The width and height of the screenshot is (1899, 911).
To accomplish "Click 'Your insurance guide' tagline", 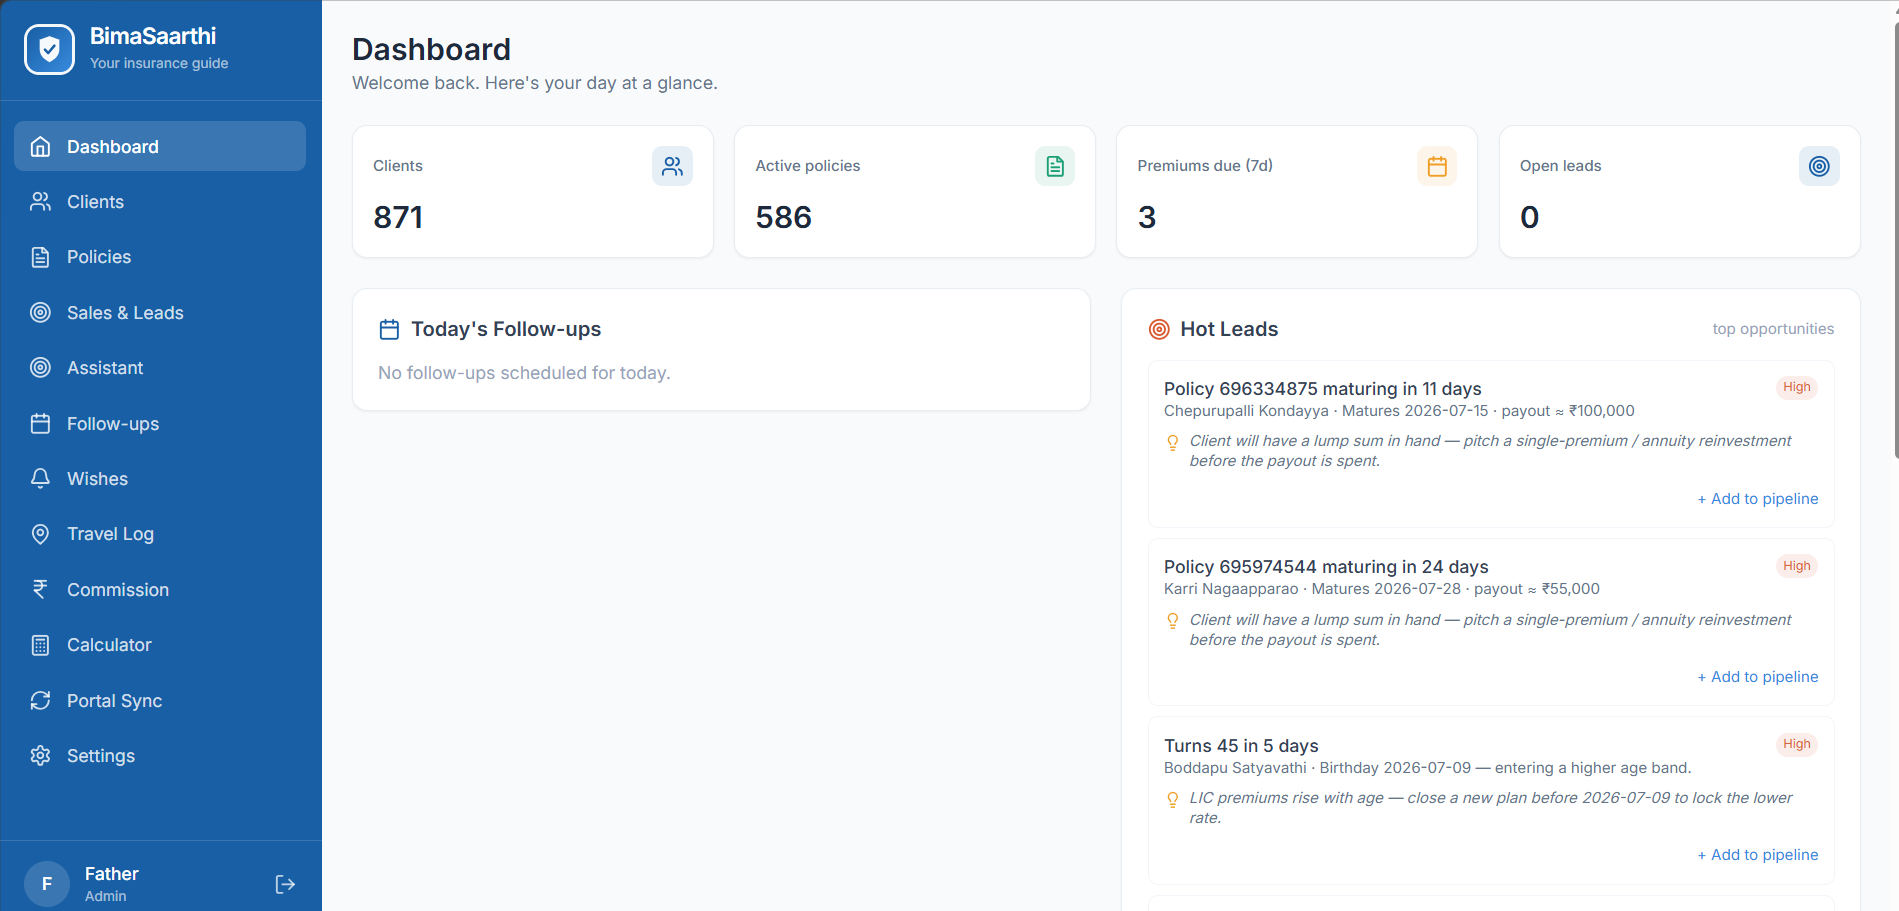I will (x=159, y=63).
